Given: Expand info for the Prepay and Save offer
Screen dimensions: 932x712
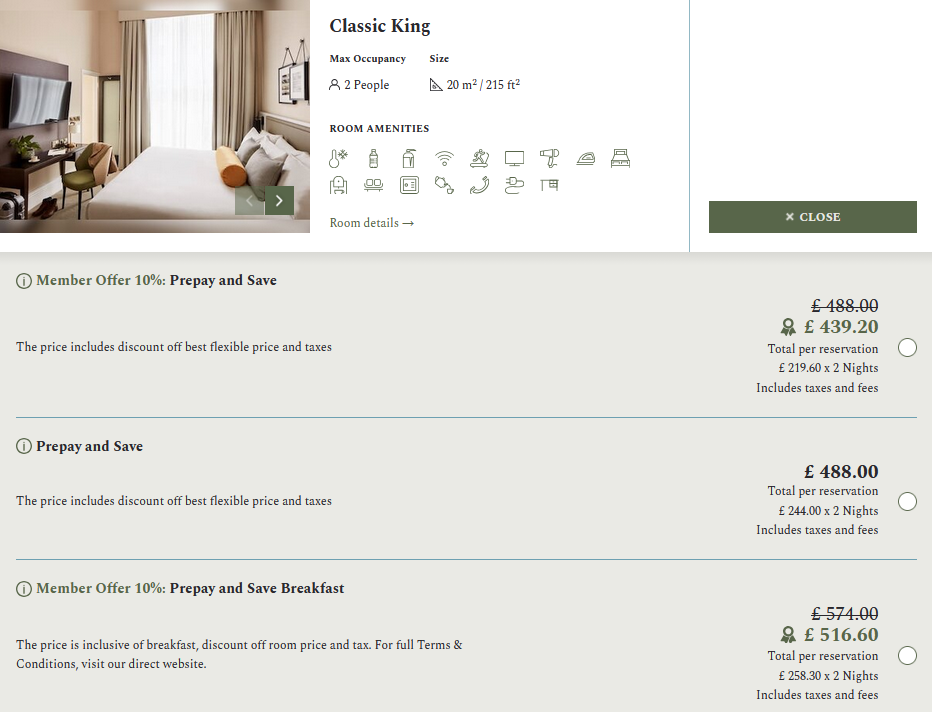Looking at the screenshot, I should 23,447.
